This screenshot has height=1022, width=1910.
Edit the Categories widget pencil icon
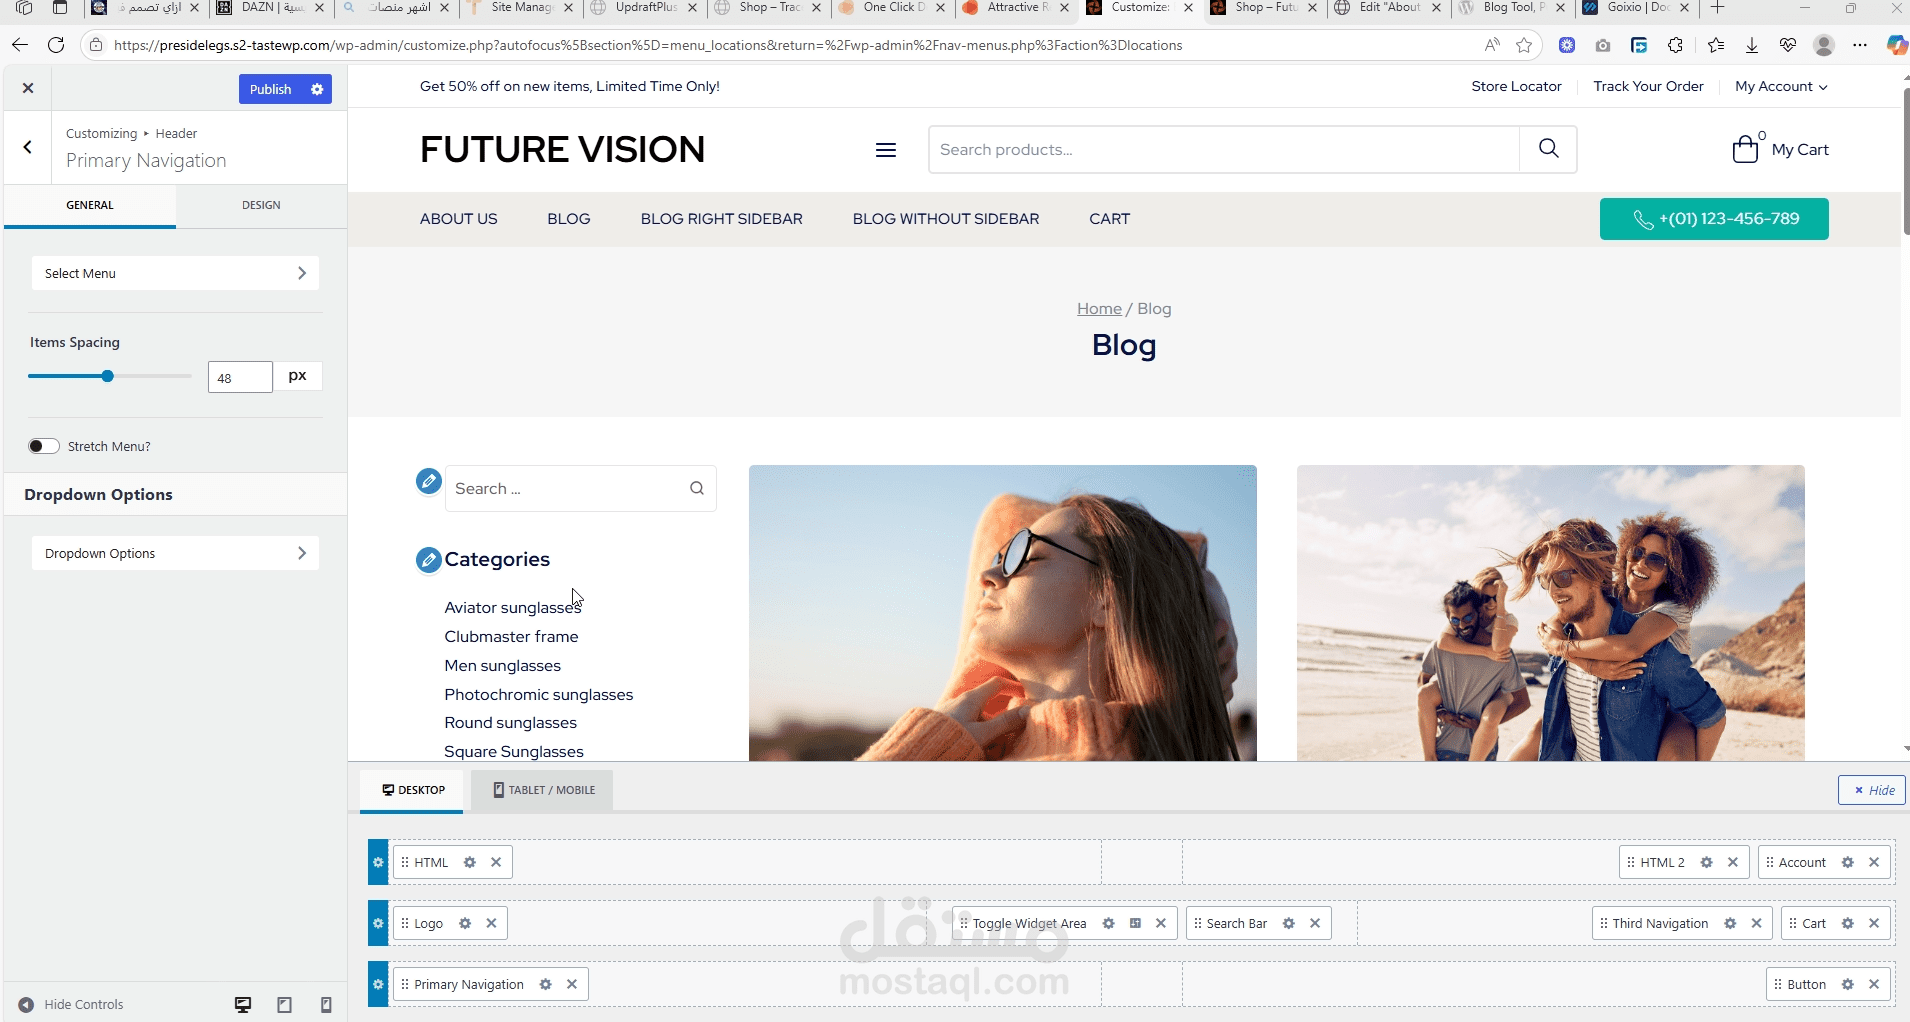(x=429, y=560)
